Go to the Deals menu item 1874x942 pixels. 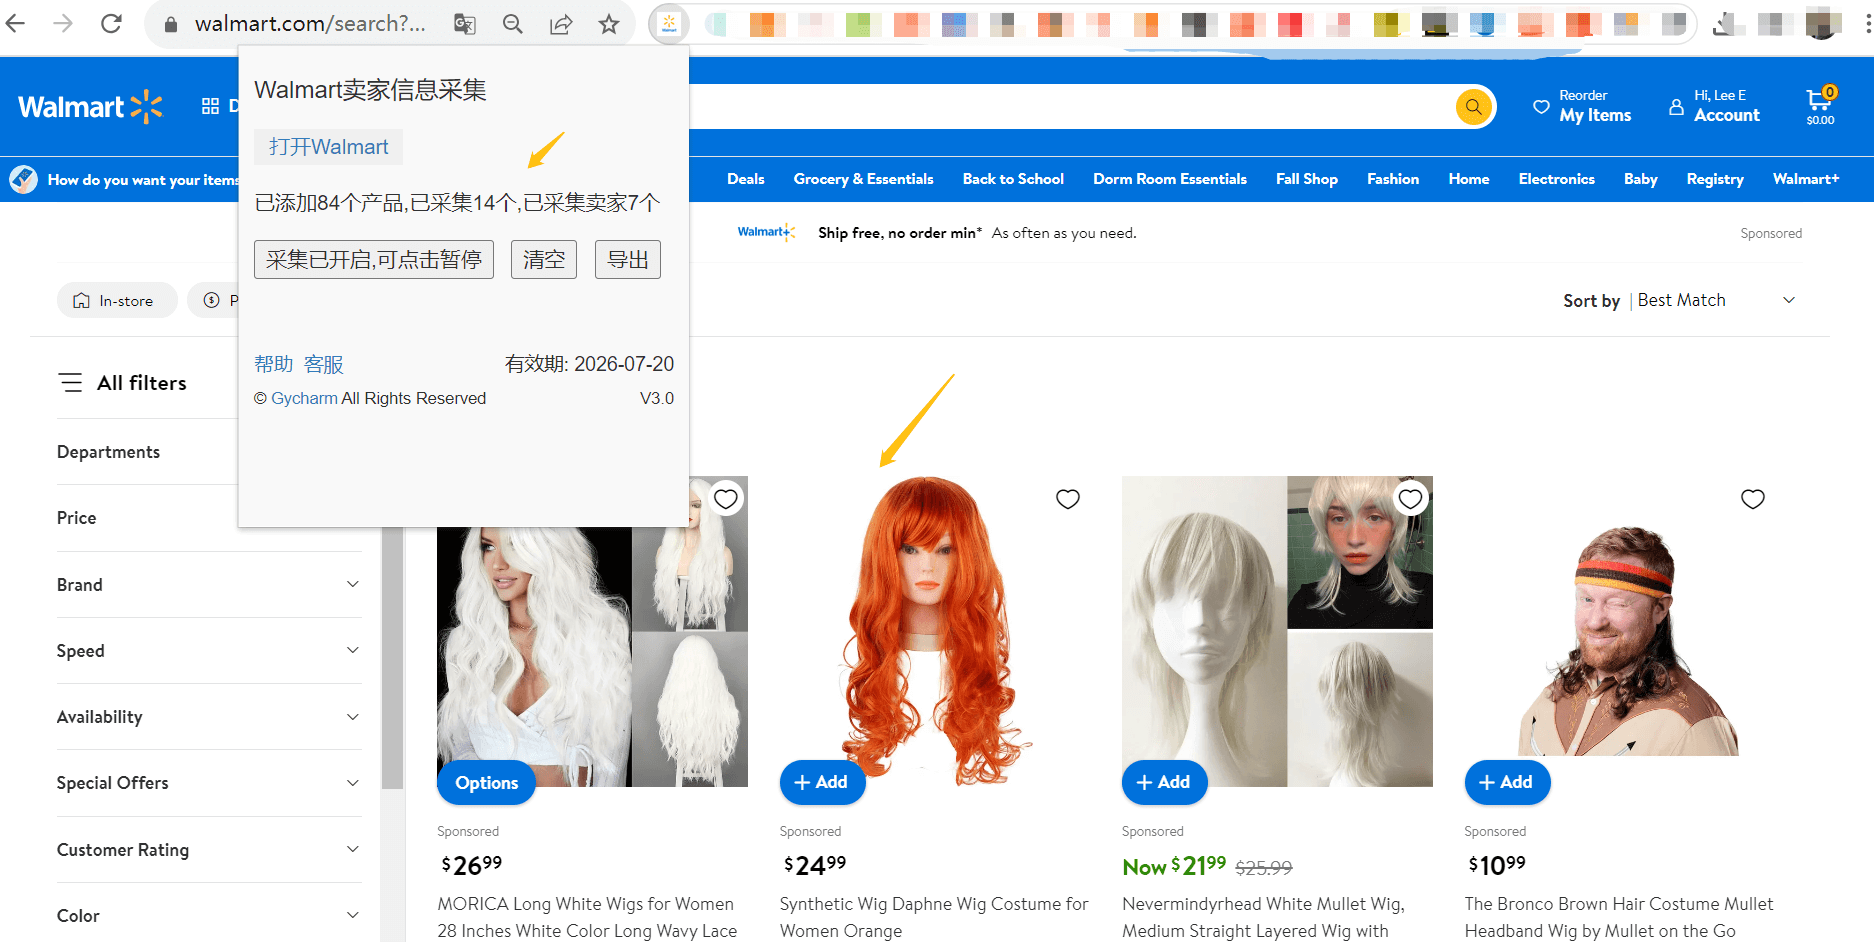coord(746,179)
